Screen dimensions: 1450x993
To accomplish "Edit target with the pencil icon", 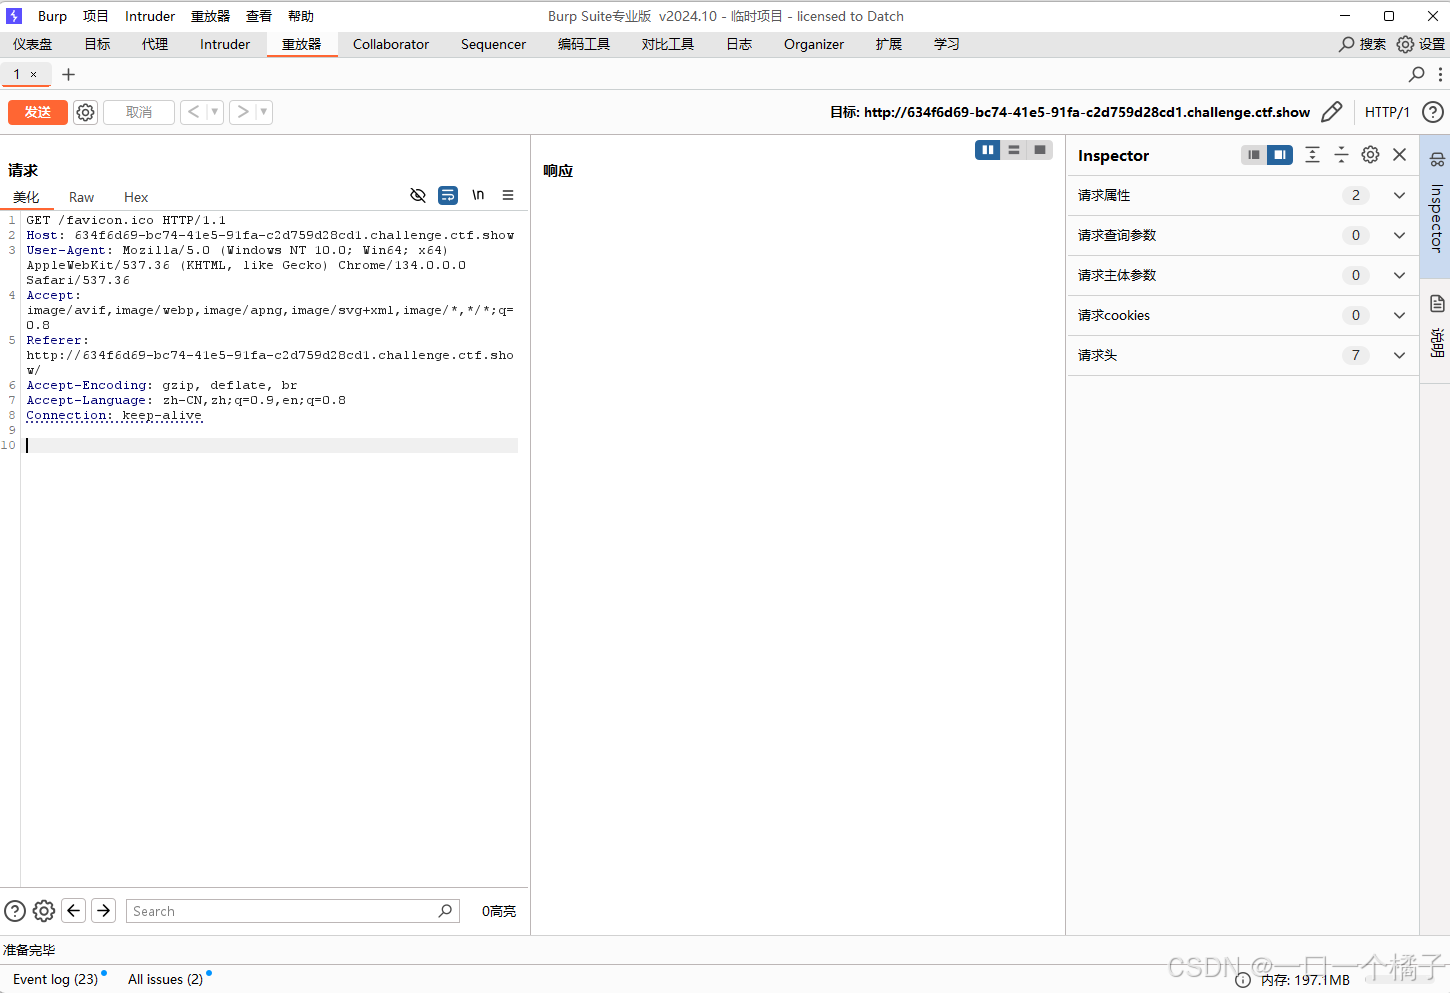I will 1332,112.
